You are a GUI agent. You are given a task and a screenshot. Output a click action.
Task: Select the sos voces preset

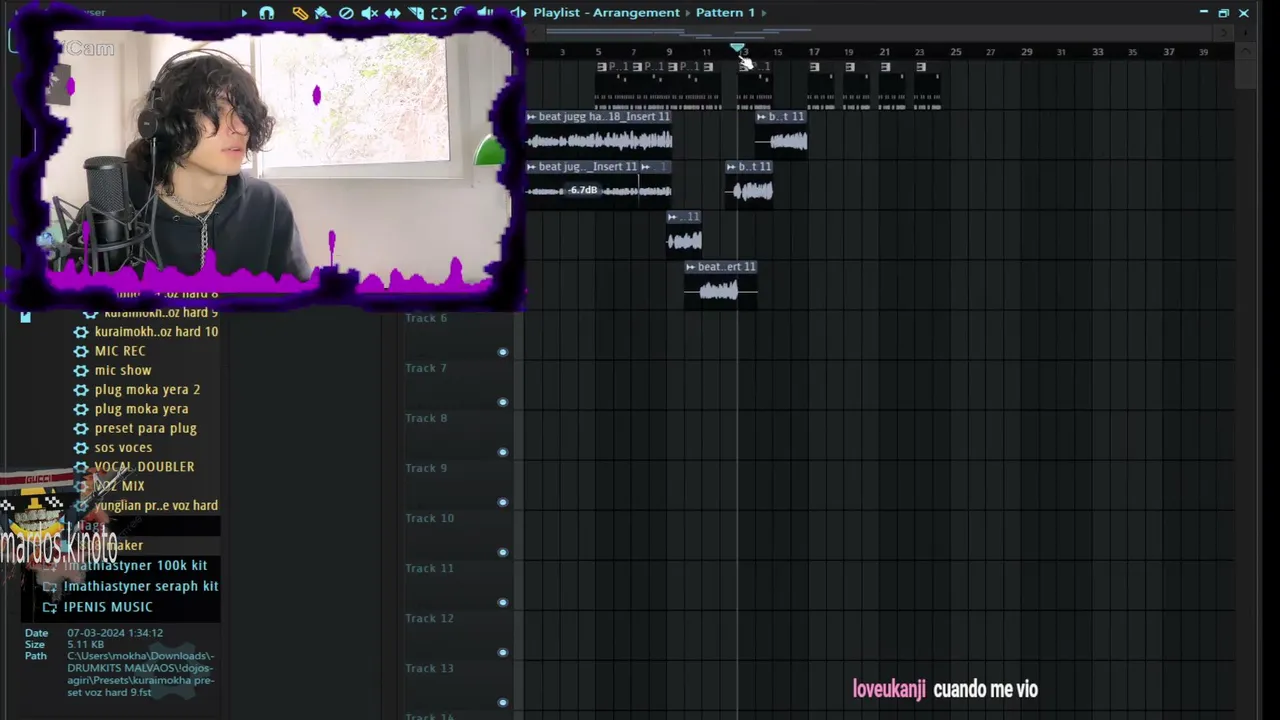point(123,448)
